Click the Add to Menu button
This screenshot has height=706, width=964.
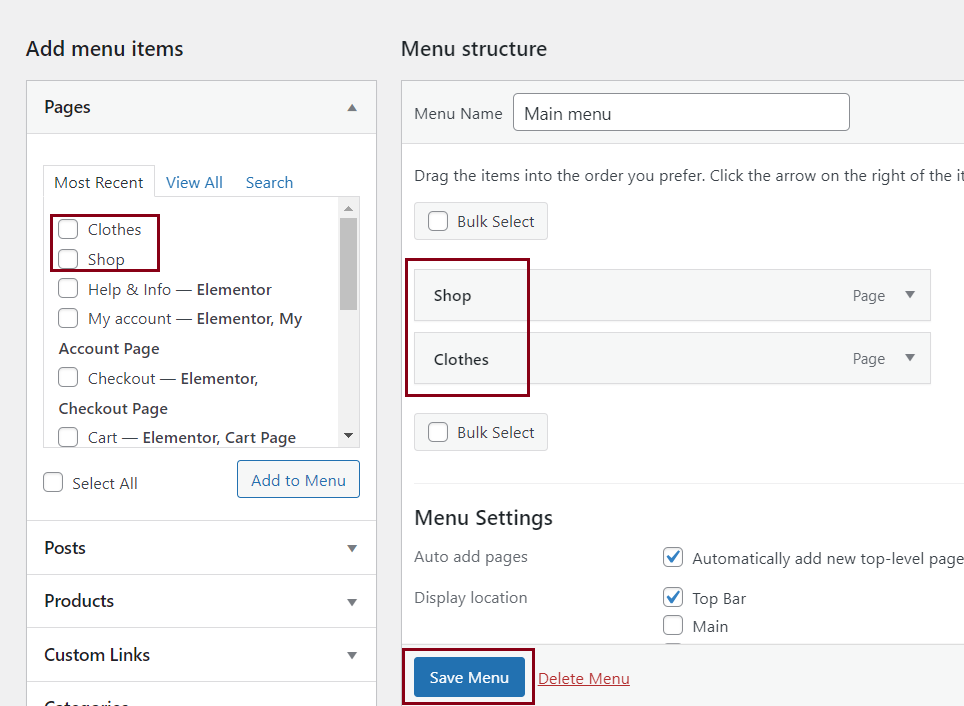298,479
